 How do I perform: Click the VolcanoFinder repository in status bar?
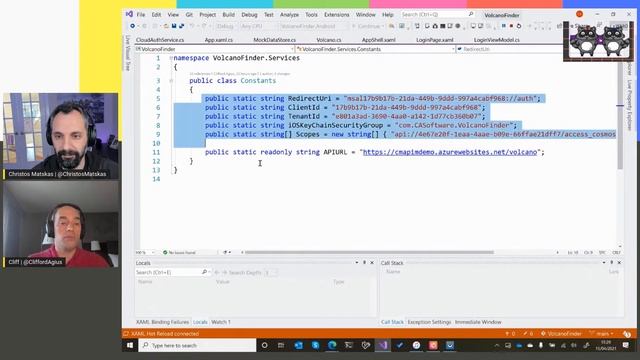click(561, 333)
